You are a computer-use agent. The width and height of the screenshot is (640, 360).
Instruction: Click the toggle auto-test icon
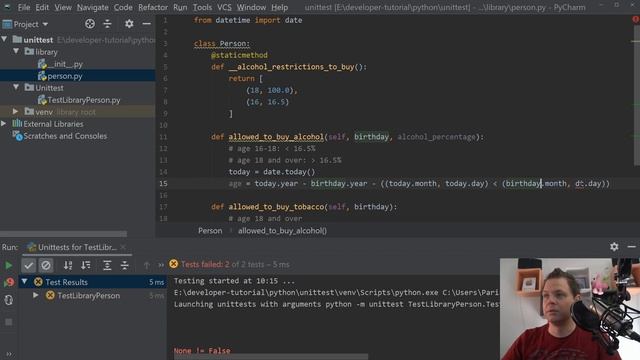coord(9,300)
